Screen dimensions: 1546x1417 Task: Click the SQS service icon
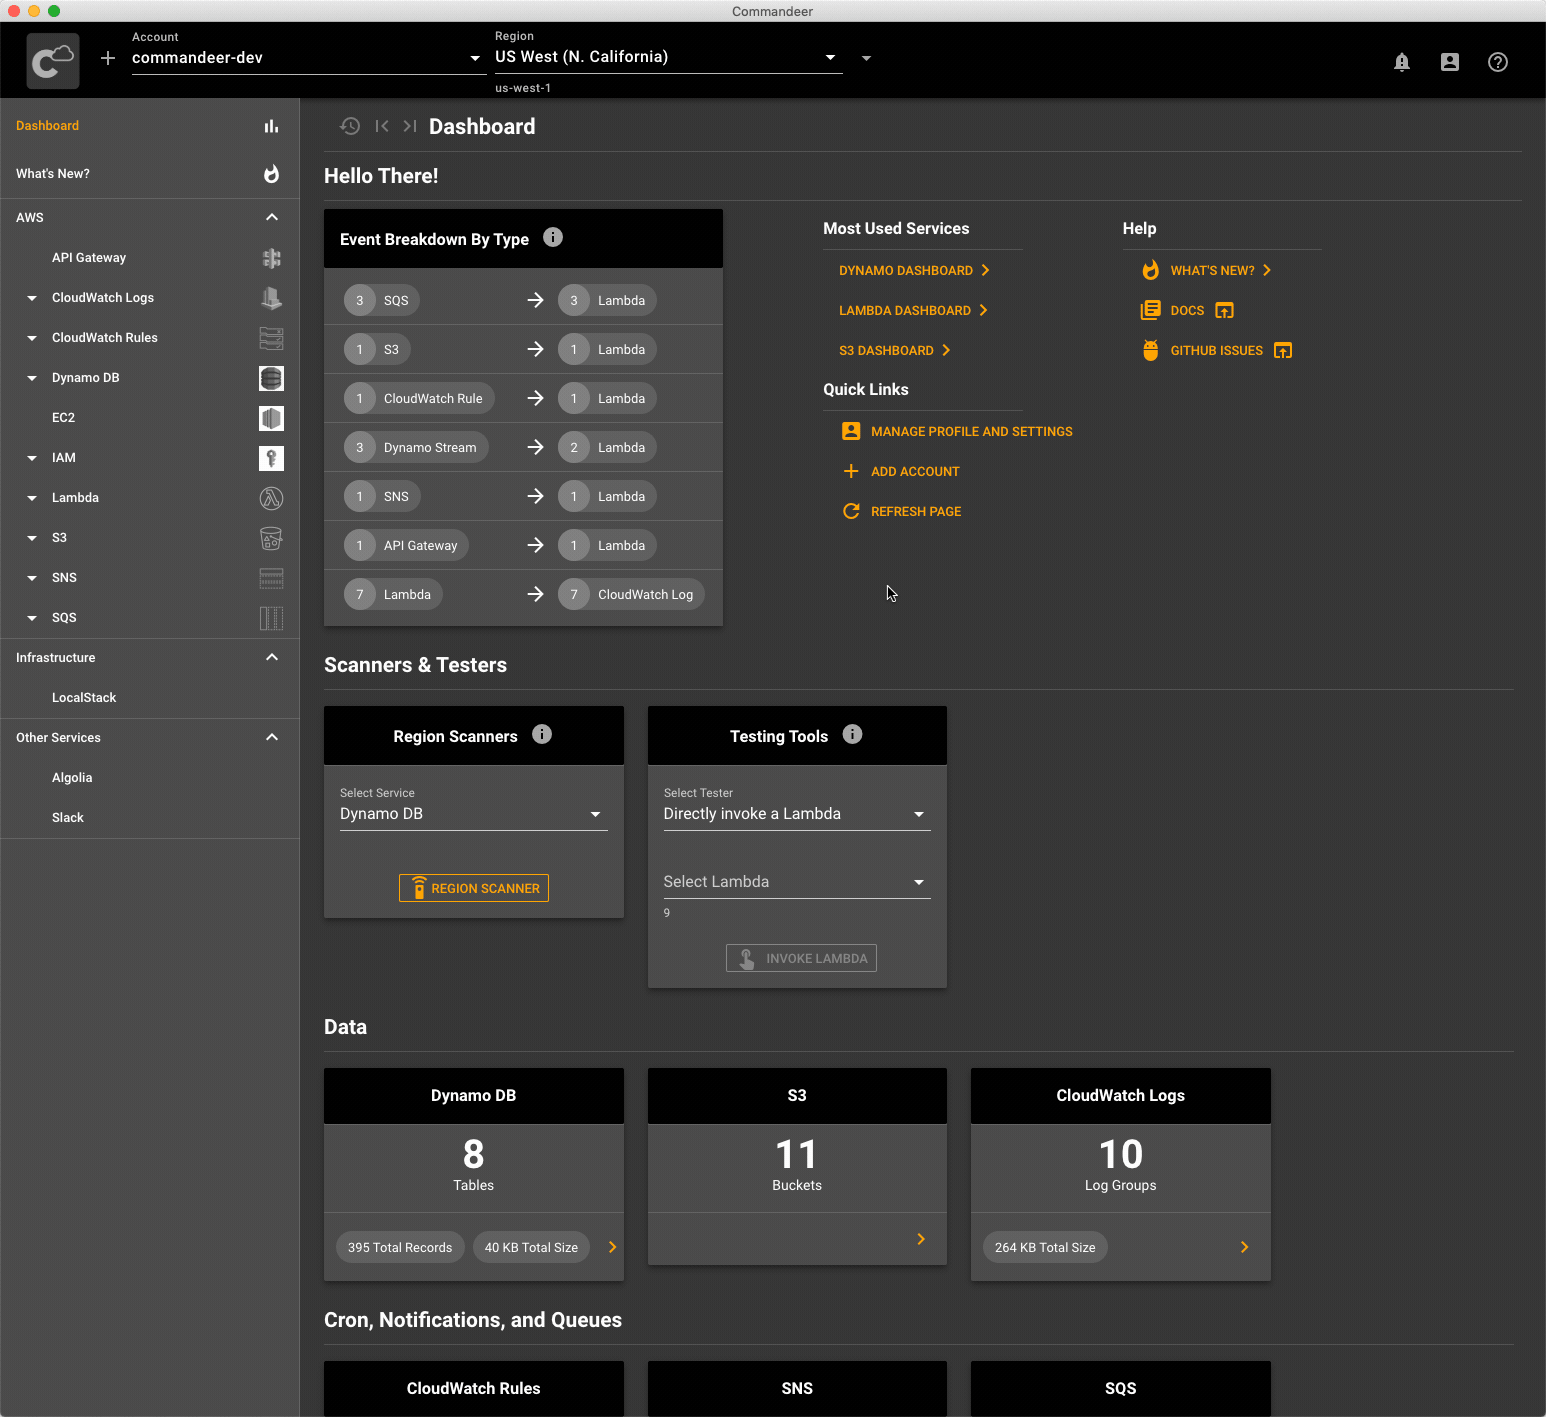(x=271, y=618)
